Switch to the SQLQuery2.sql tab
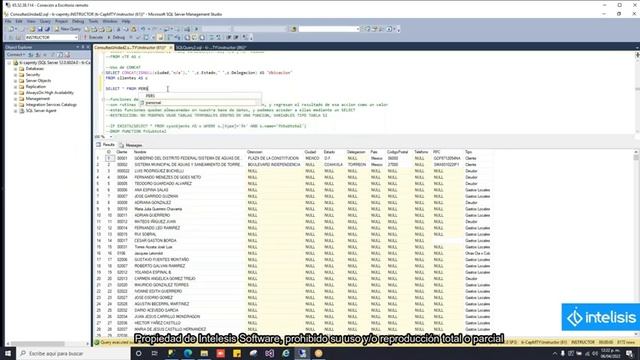This screenshot has height=360, width=640. [211, 48]
